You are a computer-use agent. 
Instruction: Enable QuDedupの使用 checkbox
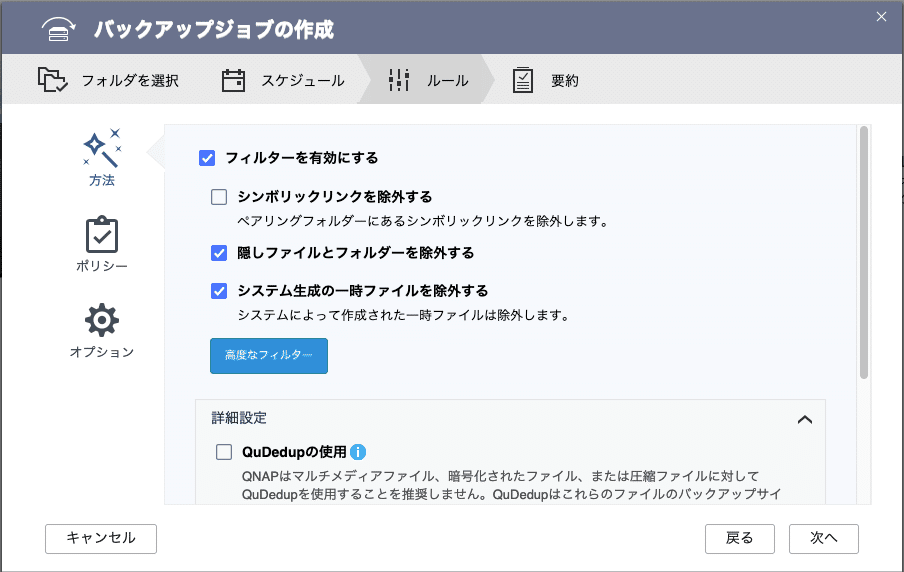click(224, 452)
